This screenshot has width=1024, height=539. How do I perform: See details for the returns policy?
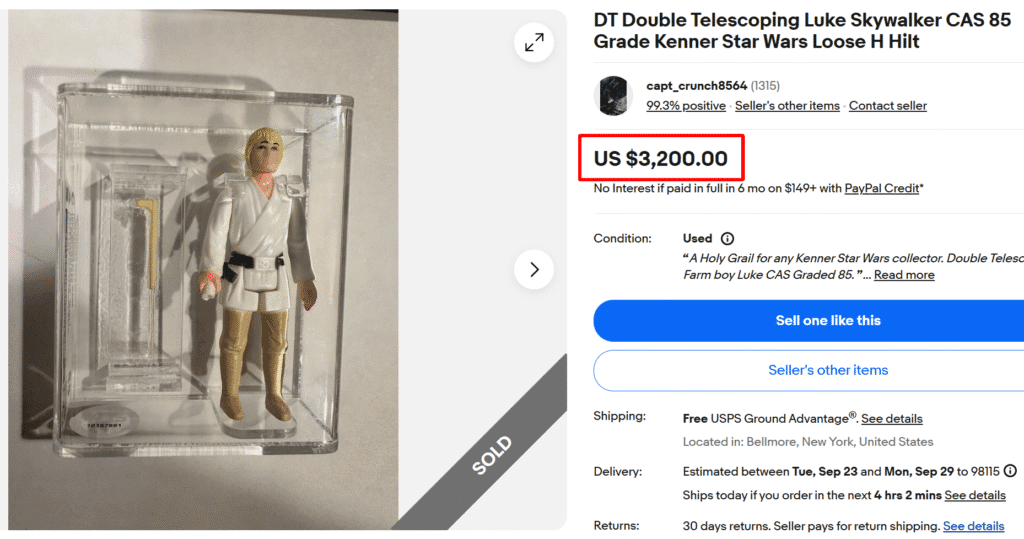pyautogui.click(x=974, y=526)
